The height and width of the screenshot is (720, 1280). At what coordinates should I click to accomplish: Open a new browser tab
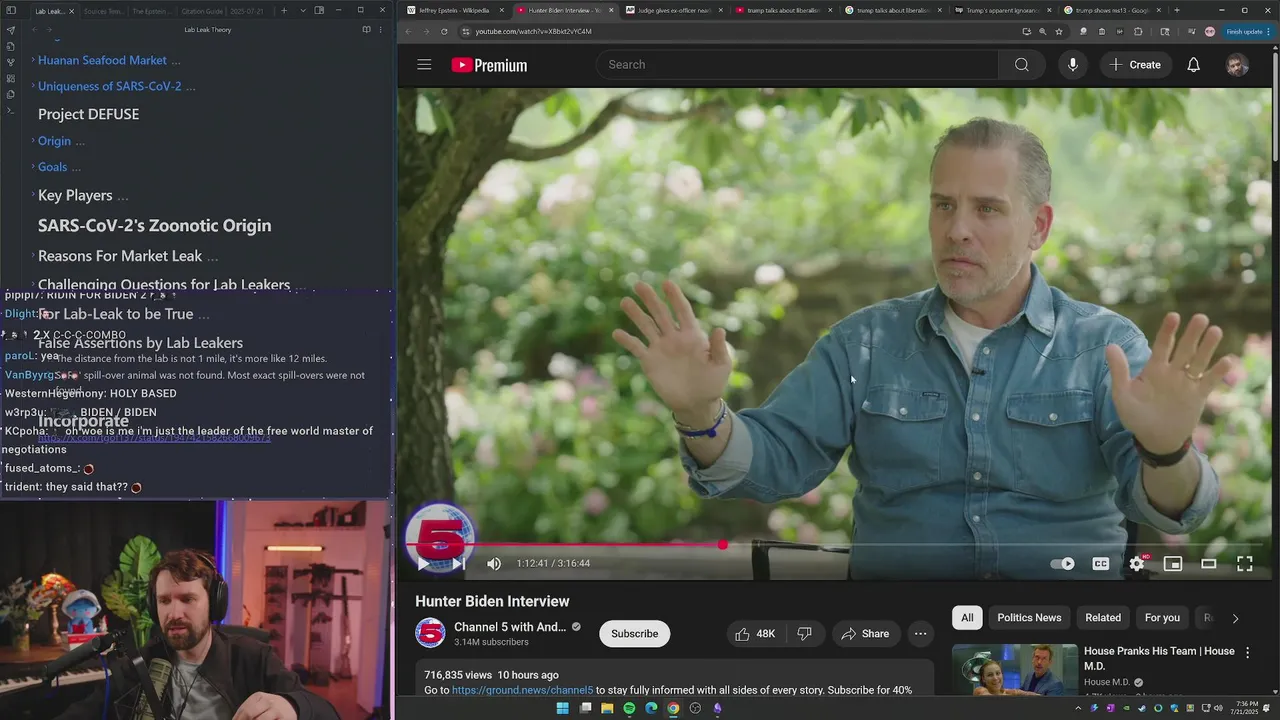tap(1176, 10)
